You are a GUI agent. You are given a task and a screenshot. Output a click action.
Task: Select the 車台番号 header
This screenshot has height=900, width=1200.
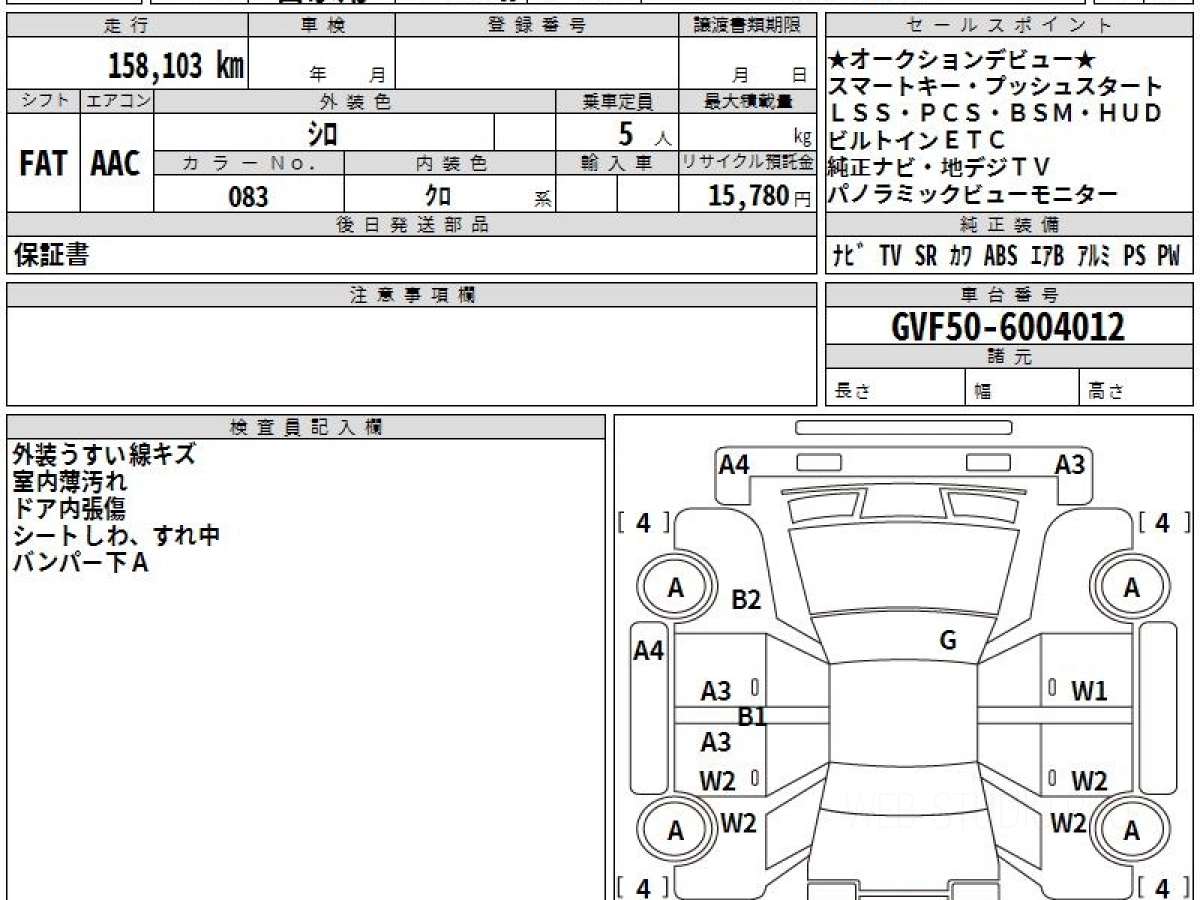(1009, 295)
